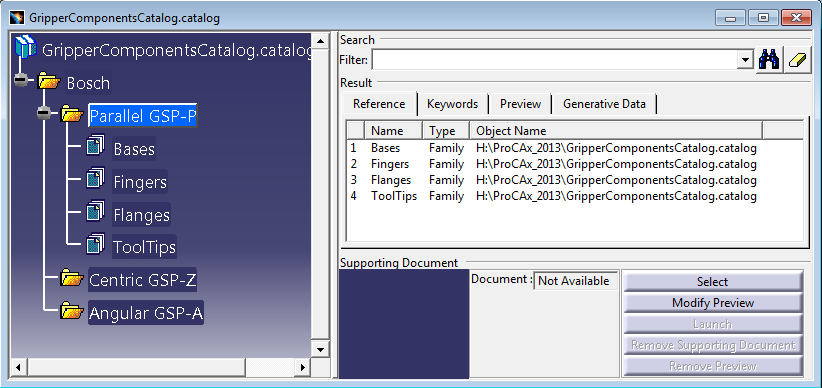The width and height of the screenshot is (822, 388).
Task: Select the Centric GSP-Z chapter label
Action: pyautogui.click(x=143, y=280)
